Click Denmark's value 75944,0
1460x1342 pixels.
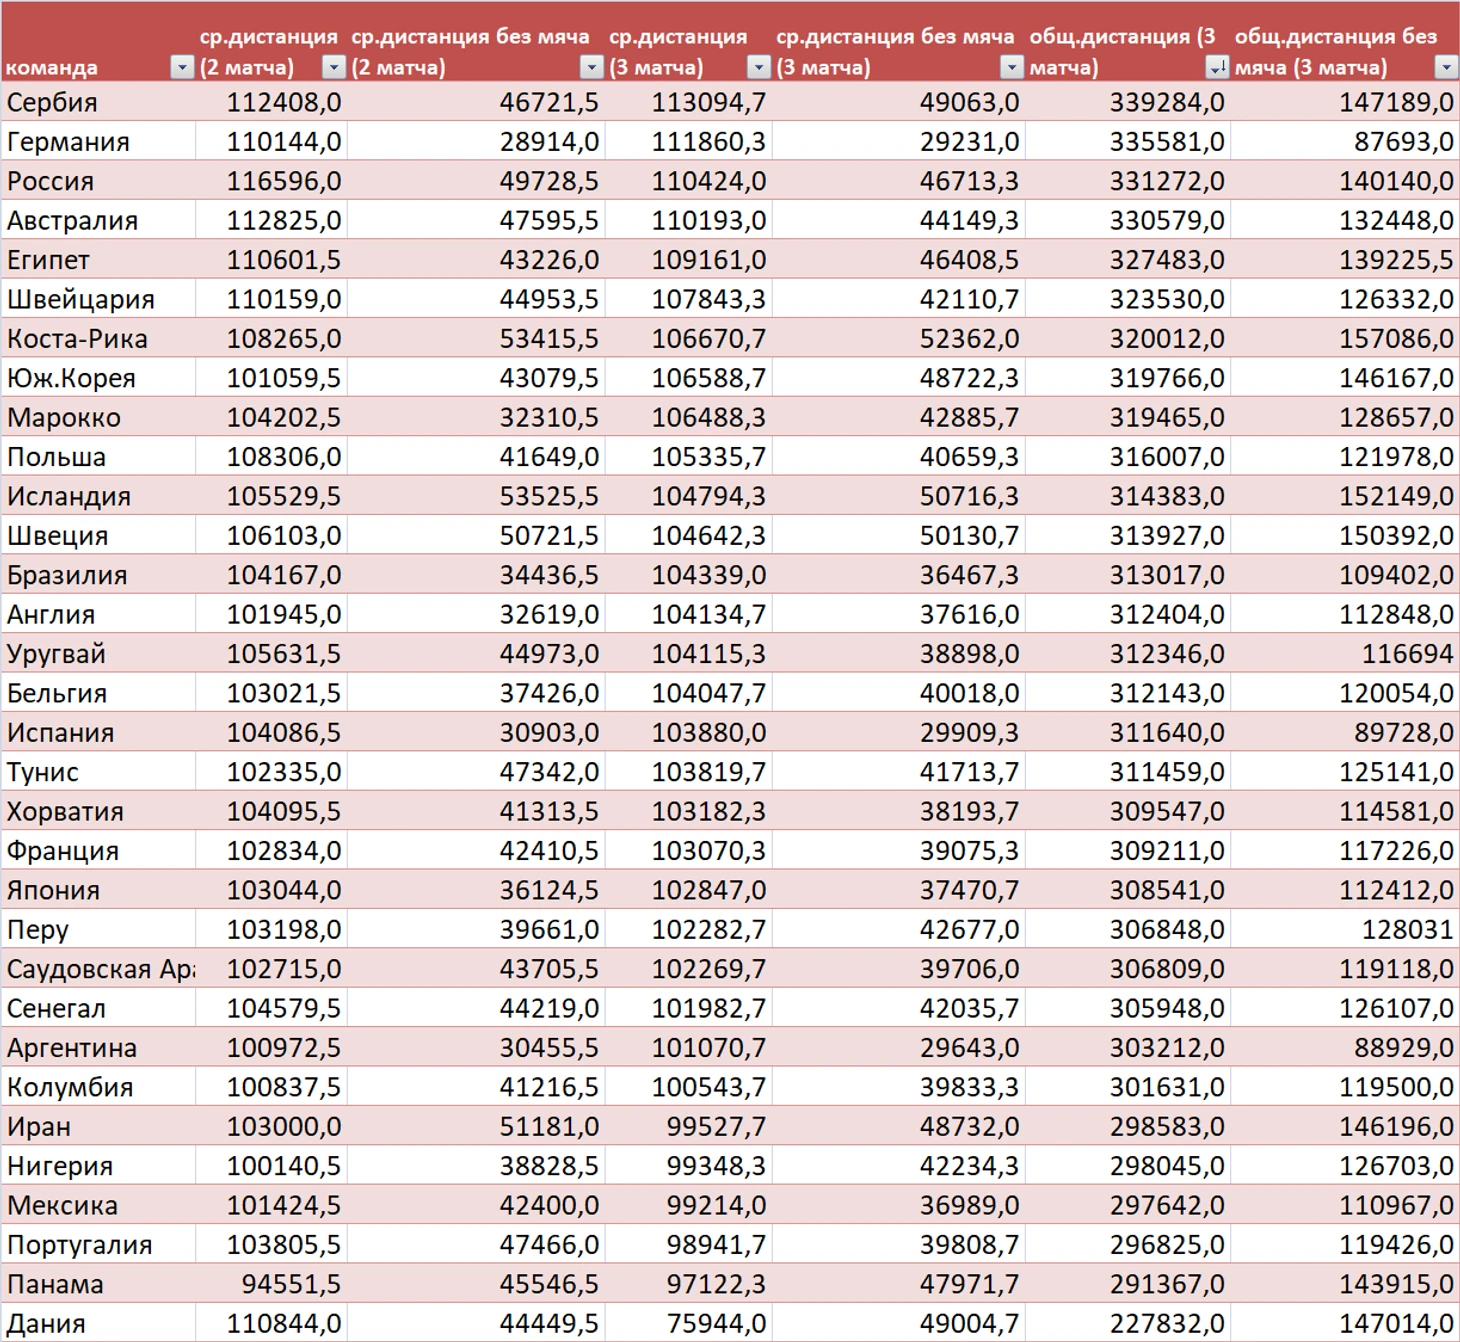click(716, 1323)
